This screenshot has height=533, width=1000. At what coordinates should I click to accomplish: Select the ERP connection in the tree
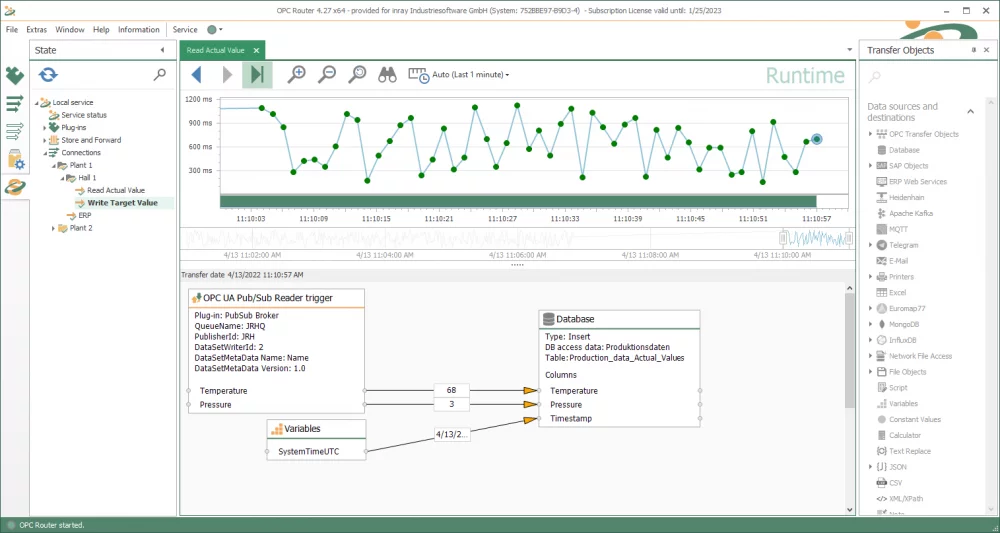click(84, 215)
